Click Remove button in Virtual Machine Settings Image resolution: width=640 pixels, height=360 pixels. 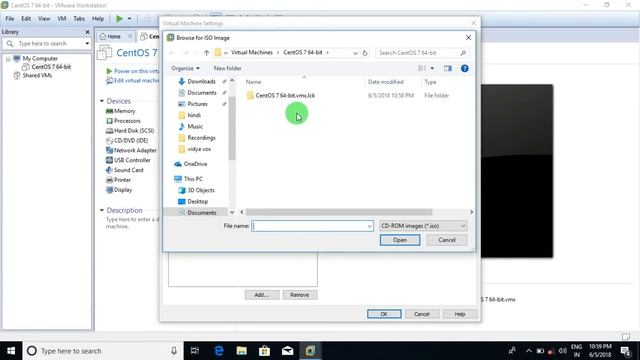pyautogui.click(x=300, y=295)
